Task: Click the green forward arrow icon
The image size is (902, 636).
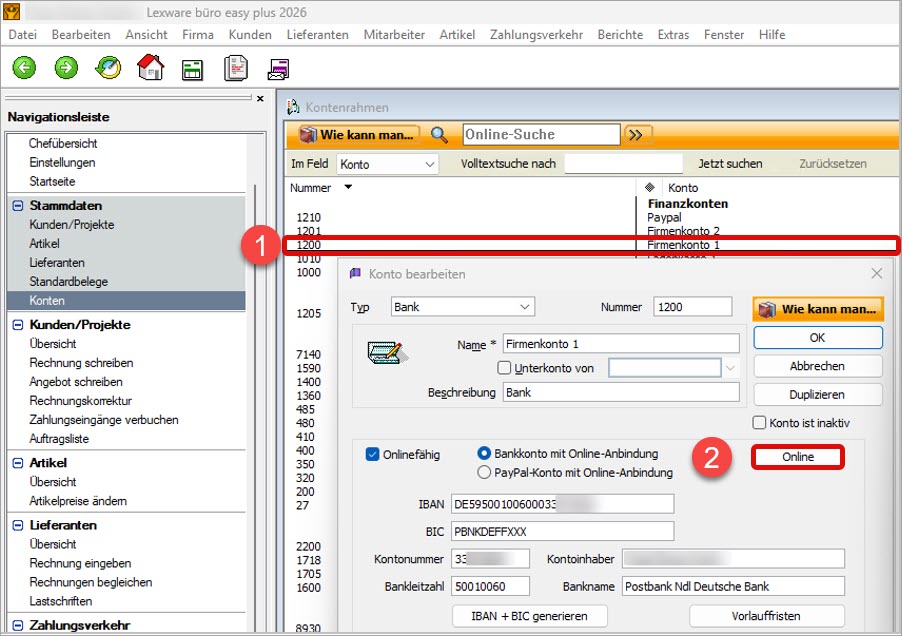Action: click(x=66, y=68)
